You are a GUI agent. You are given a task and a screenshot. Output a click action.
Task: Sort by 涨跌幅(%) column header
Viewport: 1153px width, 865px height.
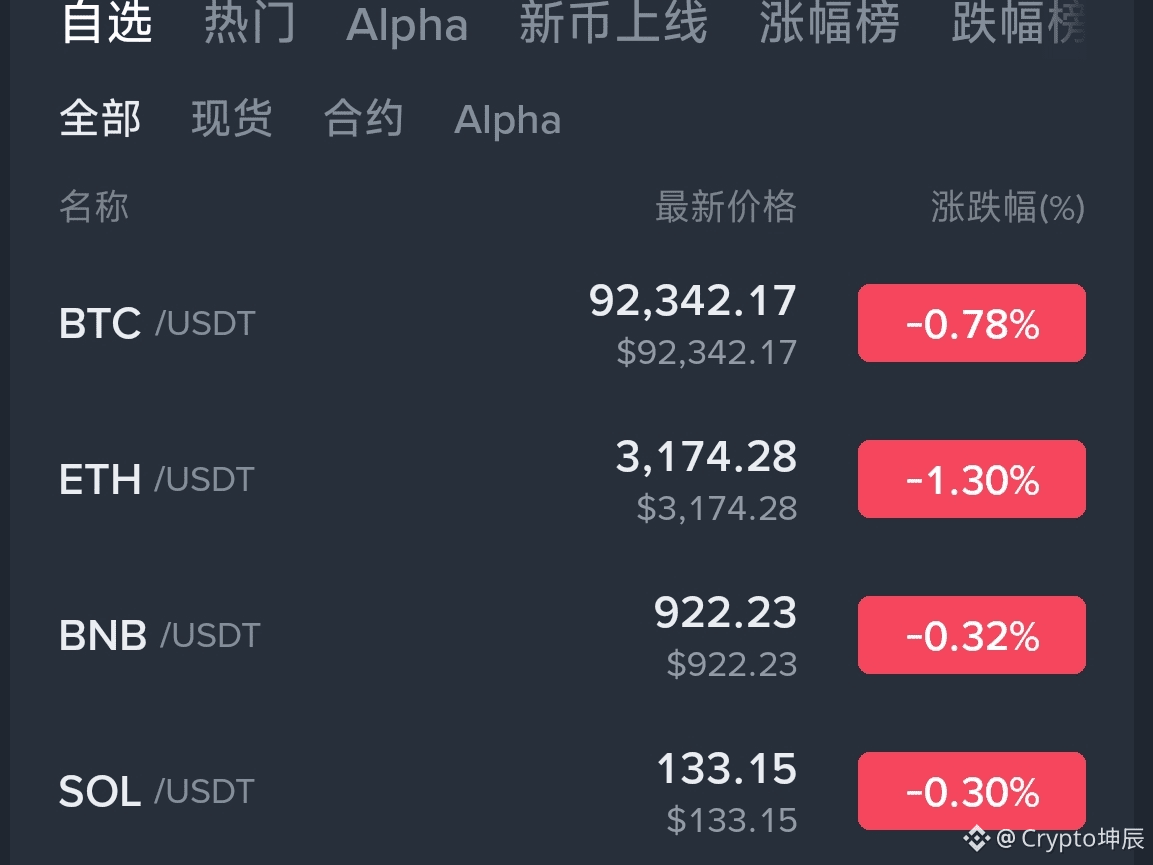(x=1005, y=207)
